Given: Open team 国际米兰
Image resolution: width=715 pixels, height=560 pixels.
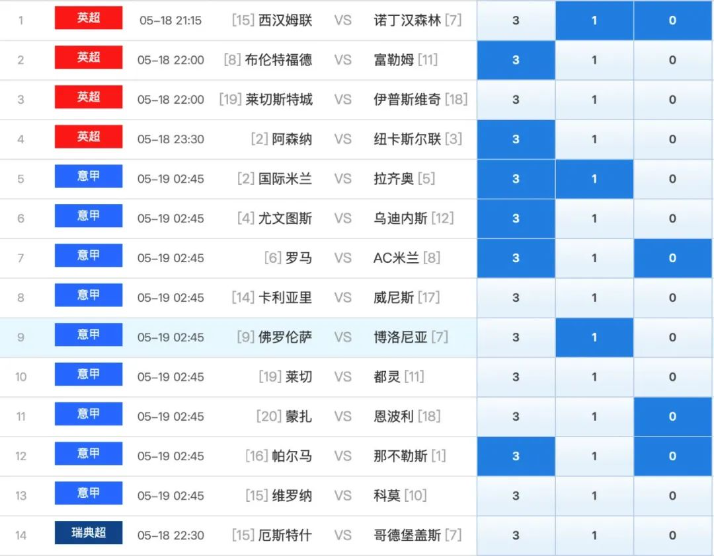Looking at the screenshot, I should click(285, 179).
